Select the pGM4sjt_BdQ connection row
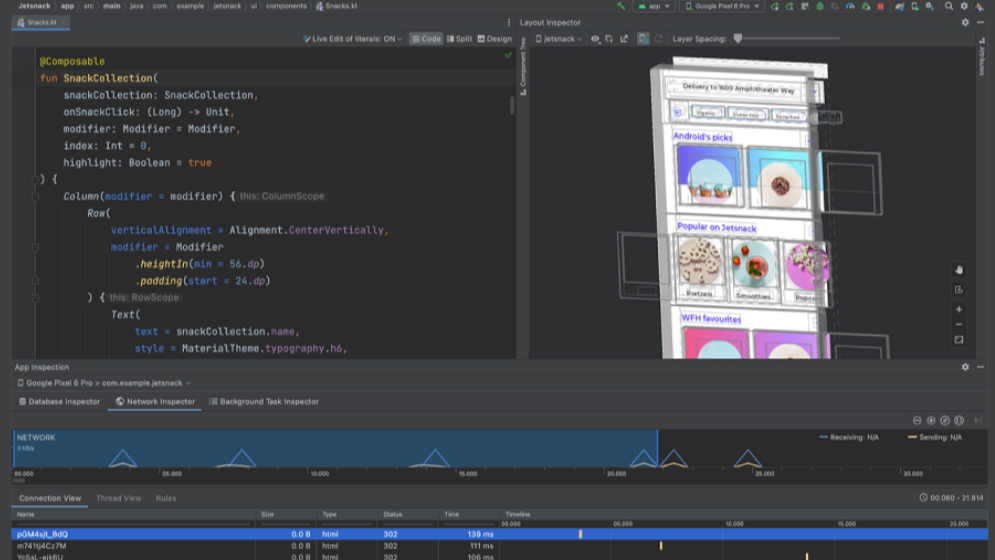Image resolution: width=995 pixels, height=560 pixels. (x=499, y=535)
